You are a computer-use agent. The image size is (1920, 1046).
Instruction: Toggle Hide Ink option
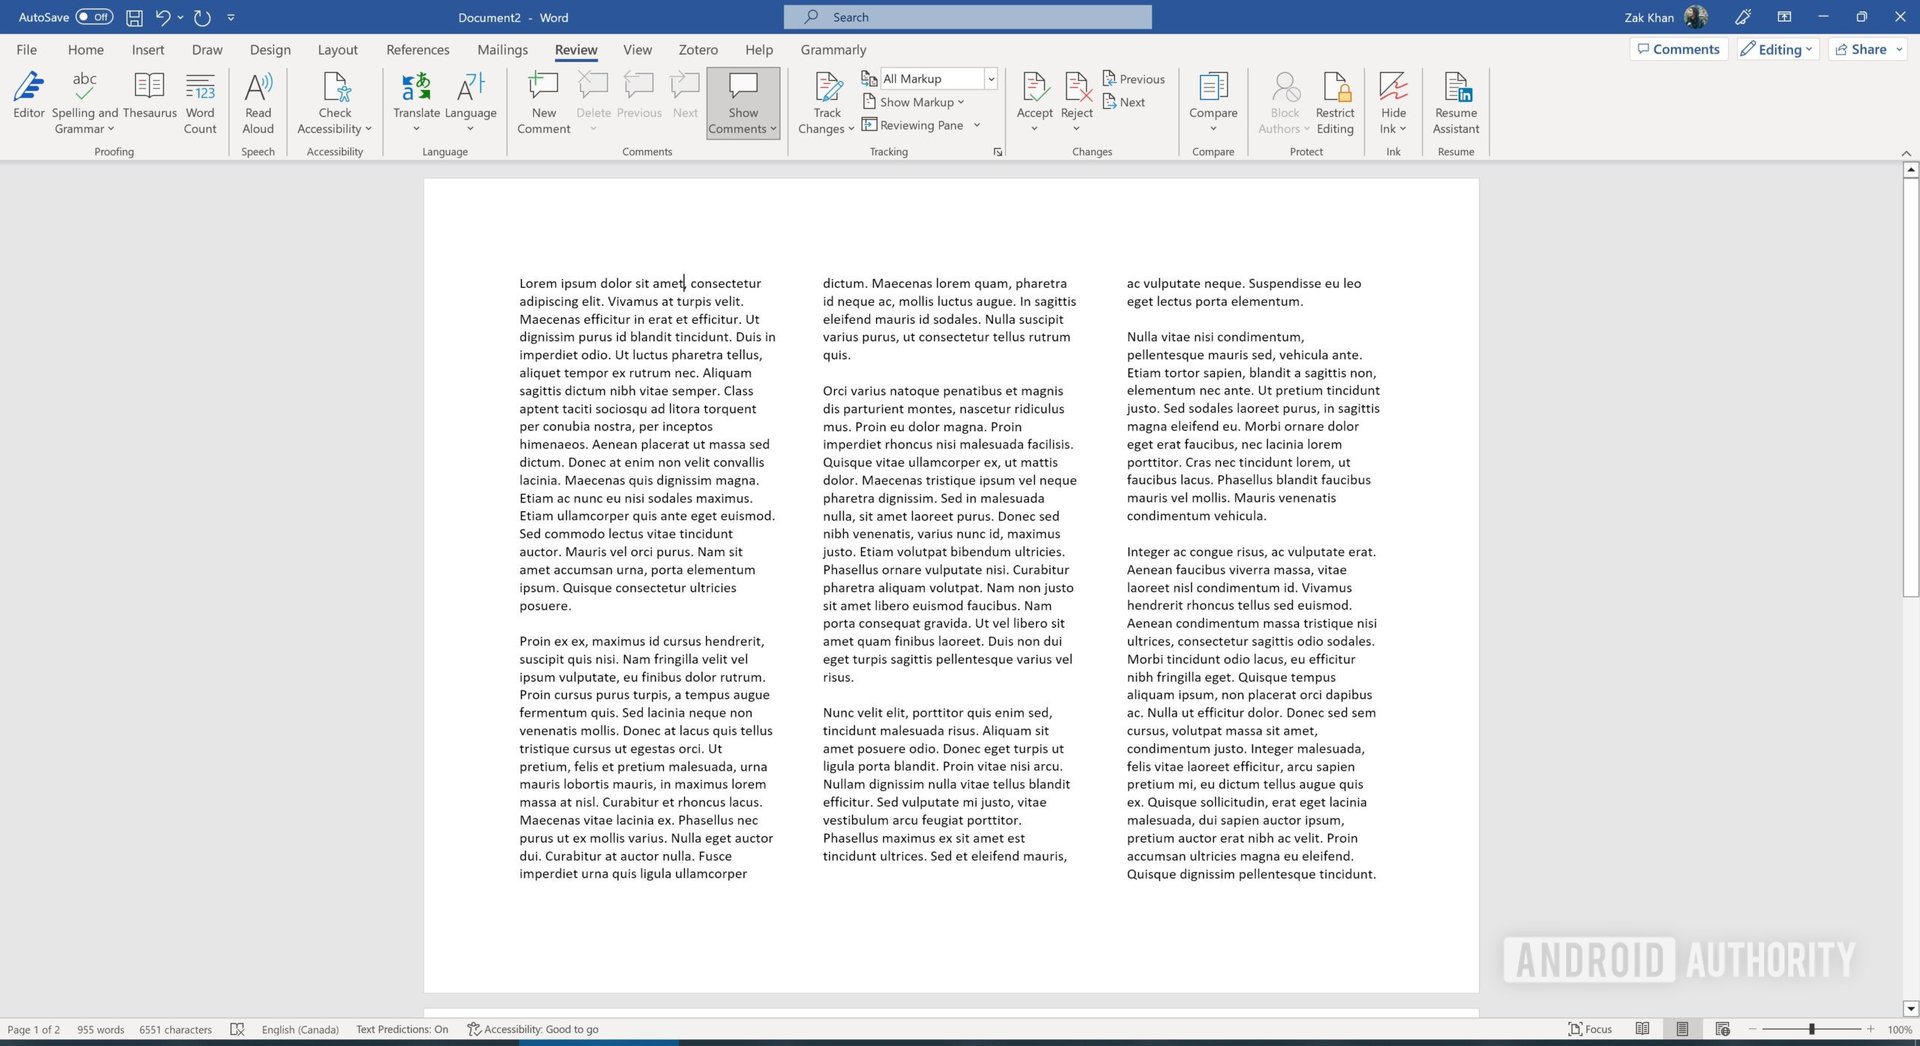pyautogui.click(x=1393, y=101)
